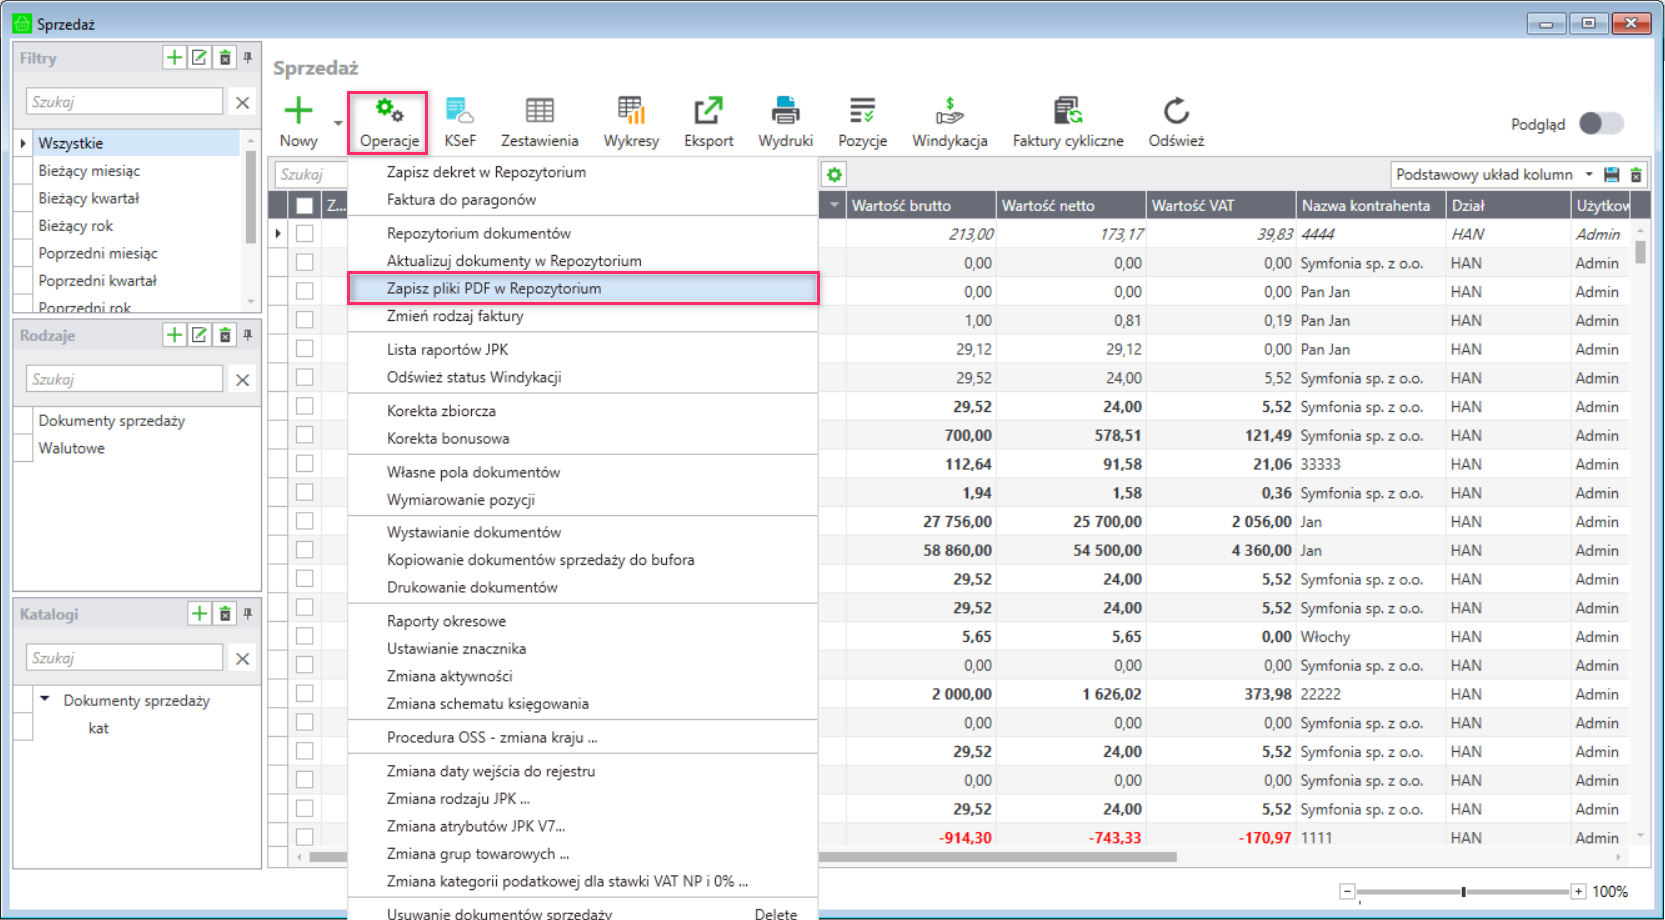Click the Eksport icon

click(708, 122)
